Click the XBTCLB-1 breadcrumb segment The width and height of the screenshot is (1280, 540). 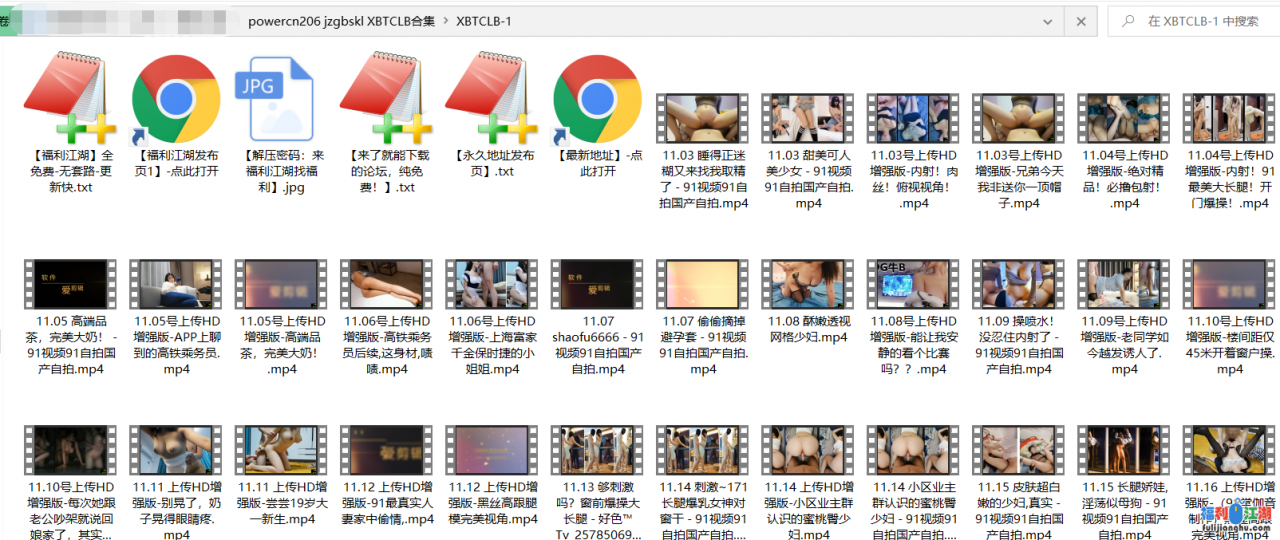point(483,21)
